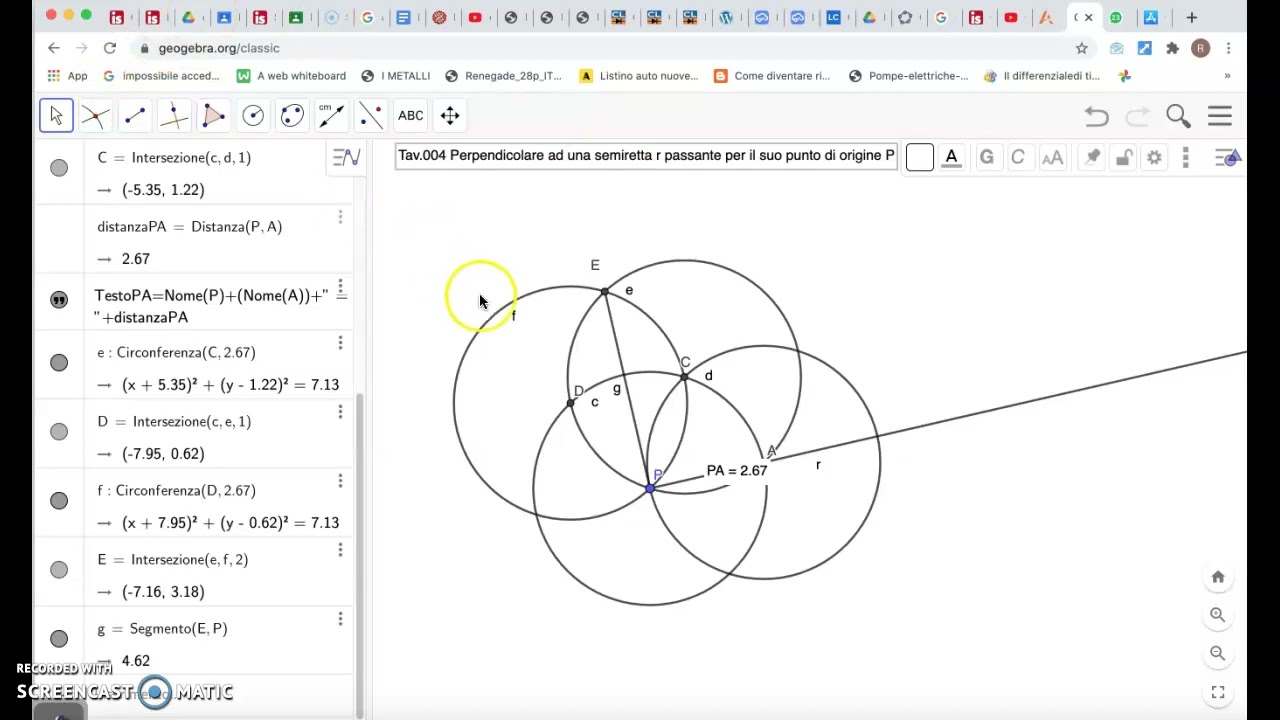This screenshot has height=720, width=1280.
Task: Open 'A web whiteboard' bookmark
Action: coord(291,76)
